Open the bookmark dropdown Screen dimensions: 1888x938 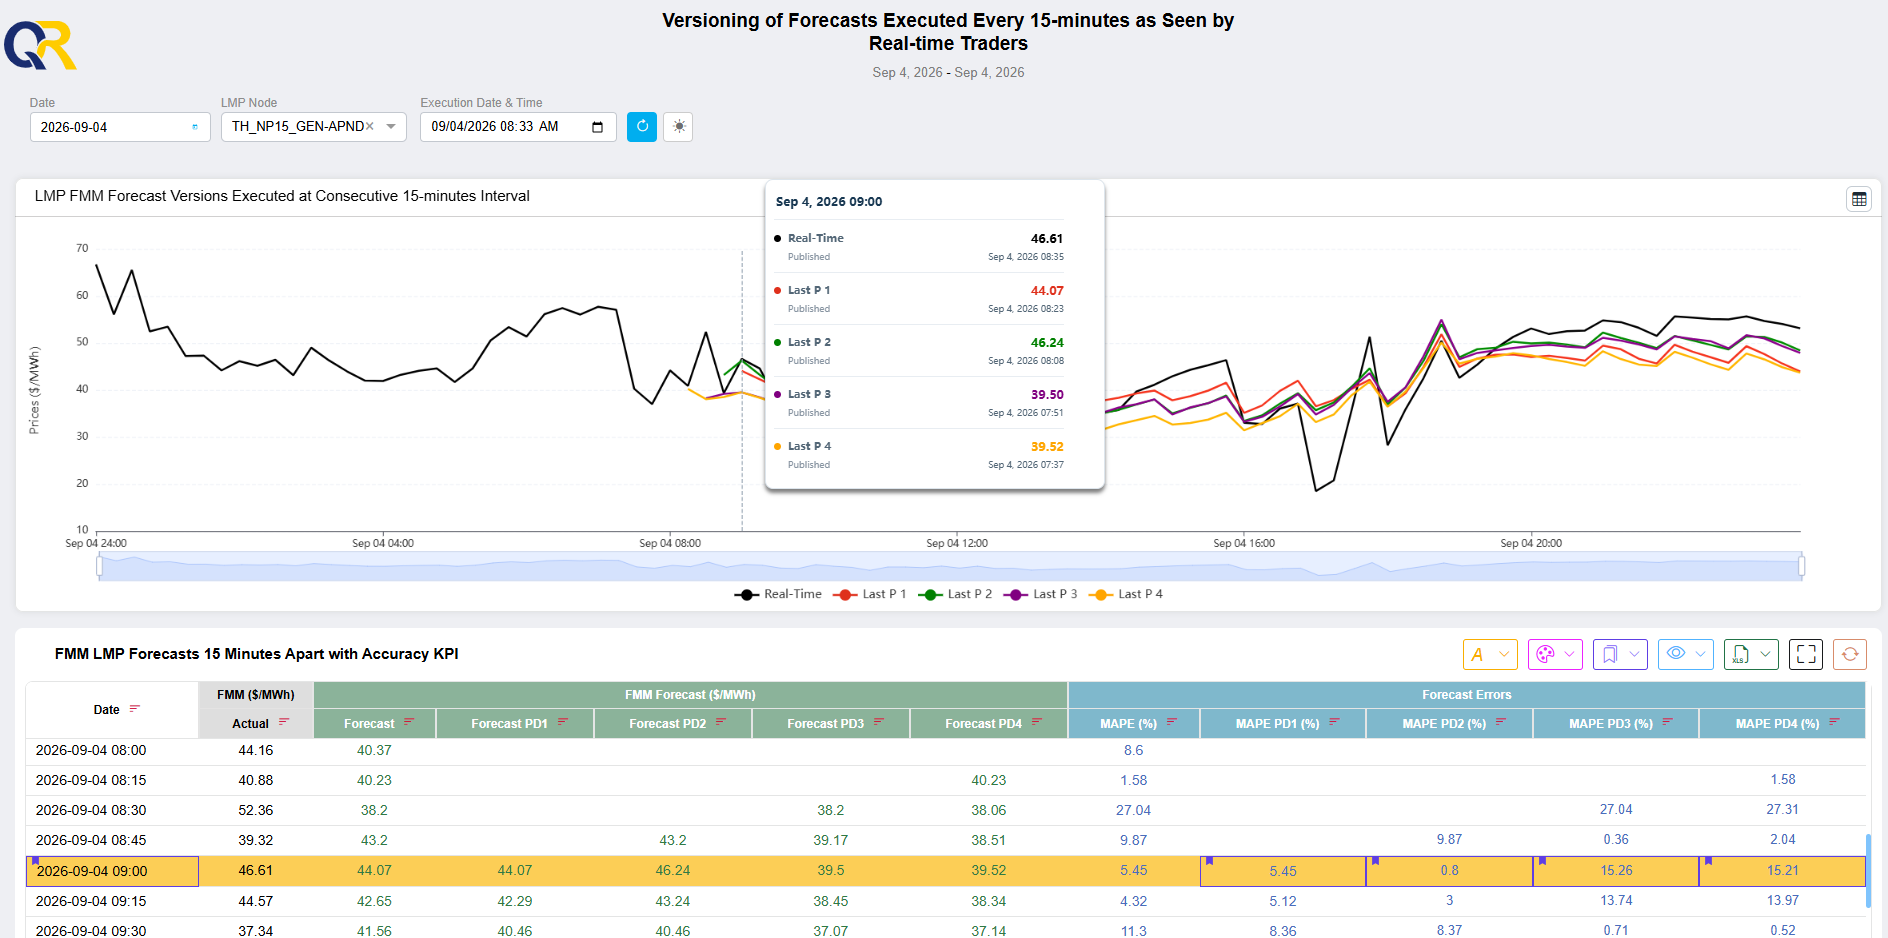1620,654
